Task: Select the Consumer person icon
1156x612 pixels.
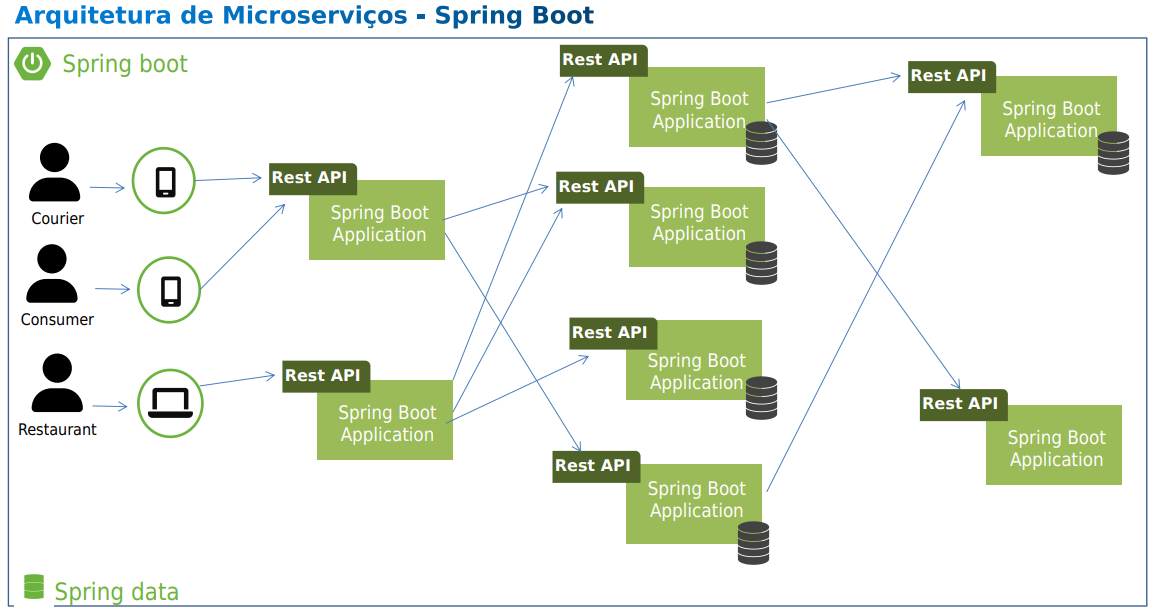Action: [52, 274]
